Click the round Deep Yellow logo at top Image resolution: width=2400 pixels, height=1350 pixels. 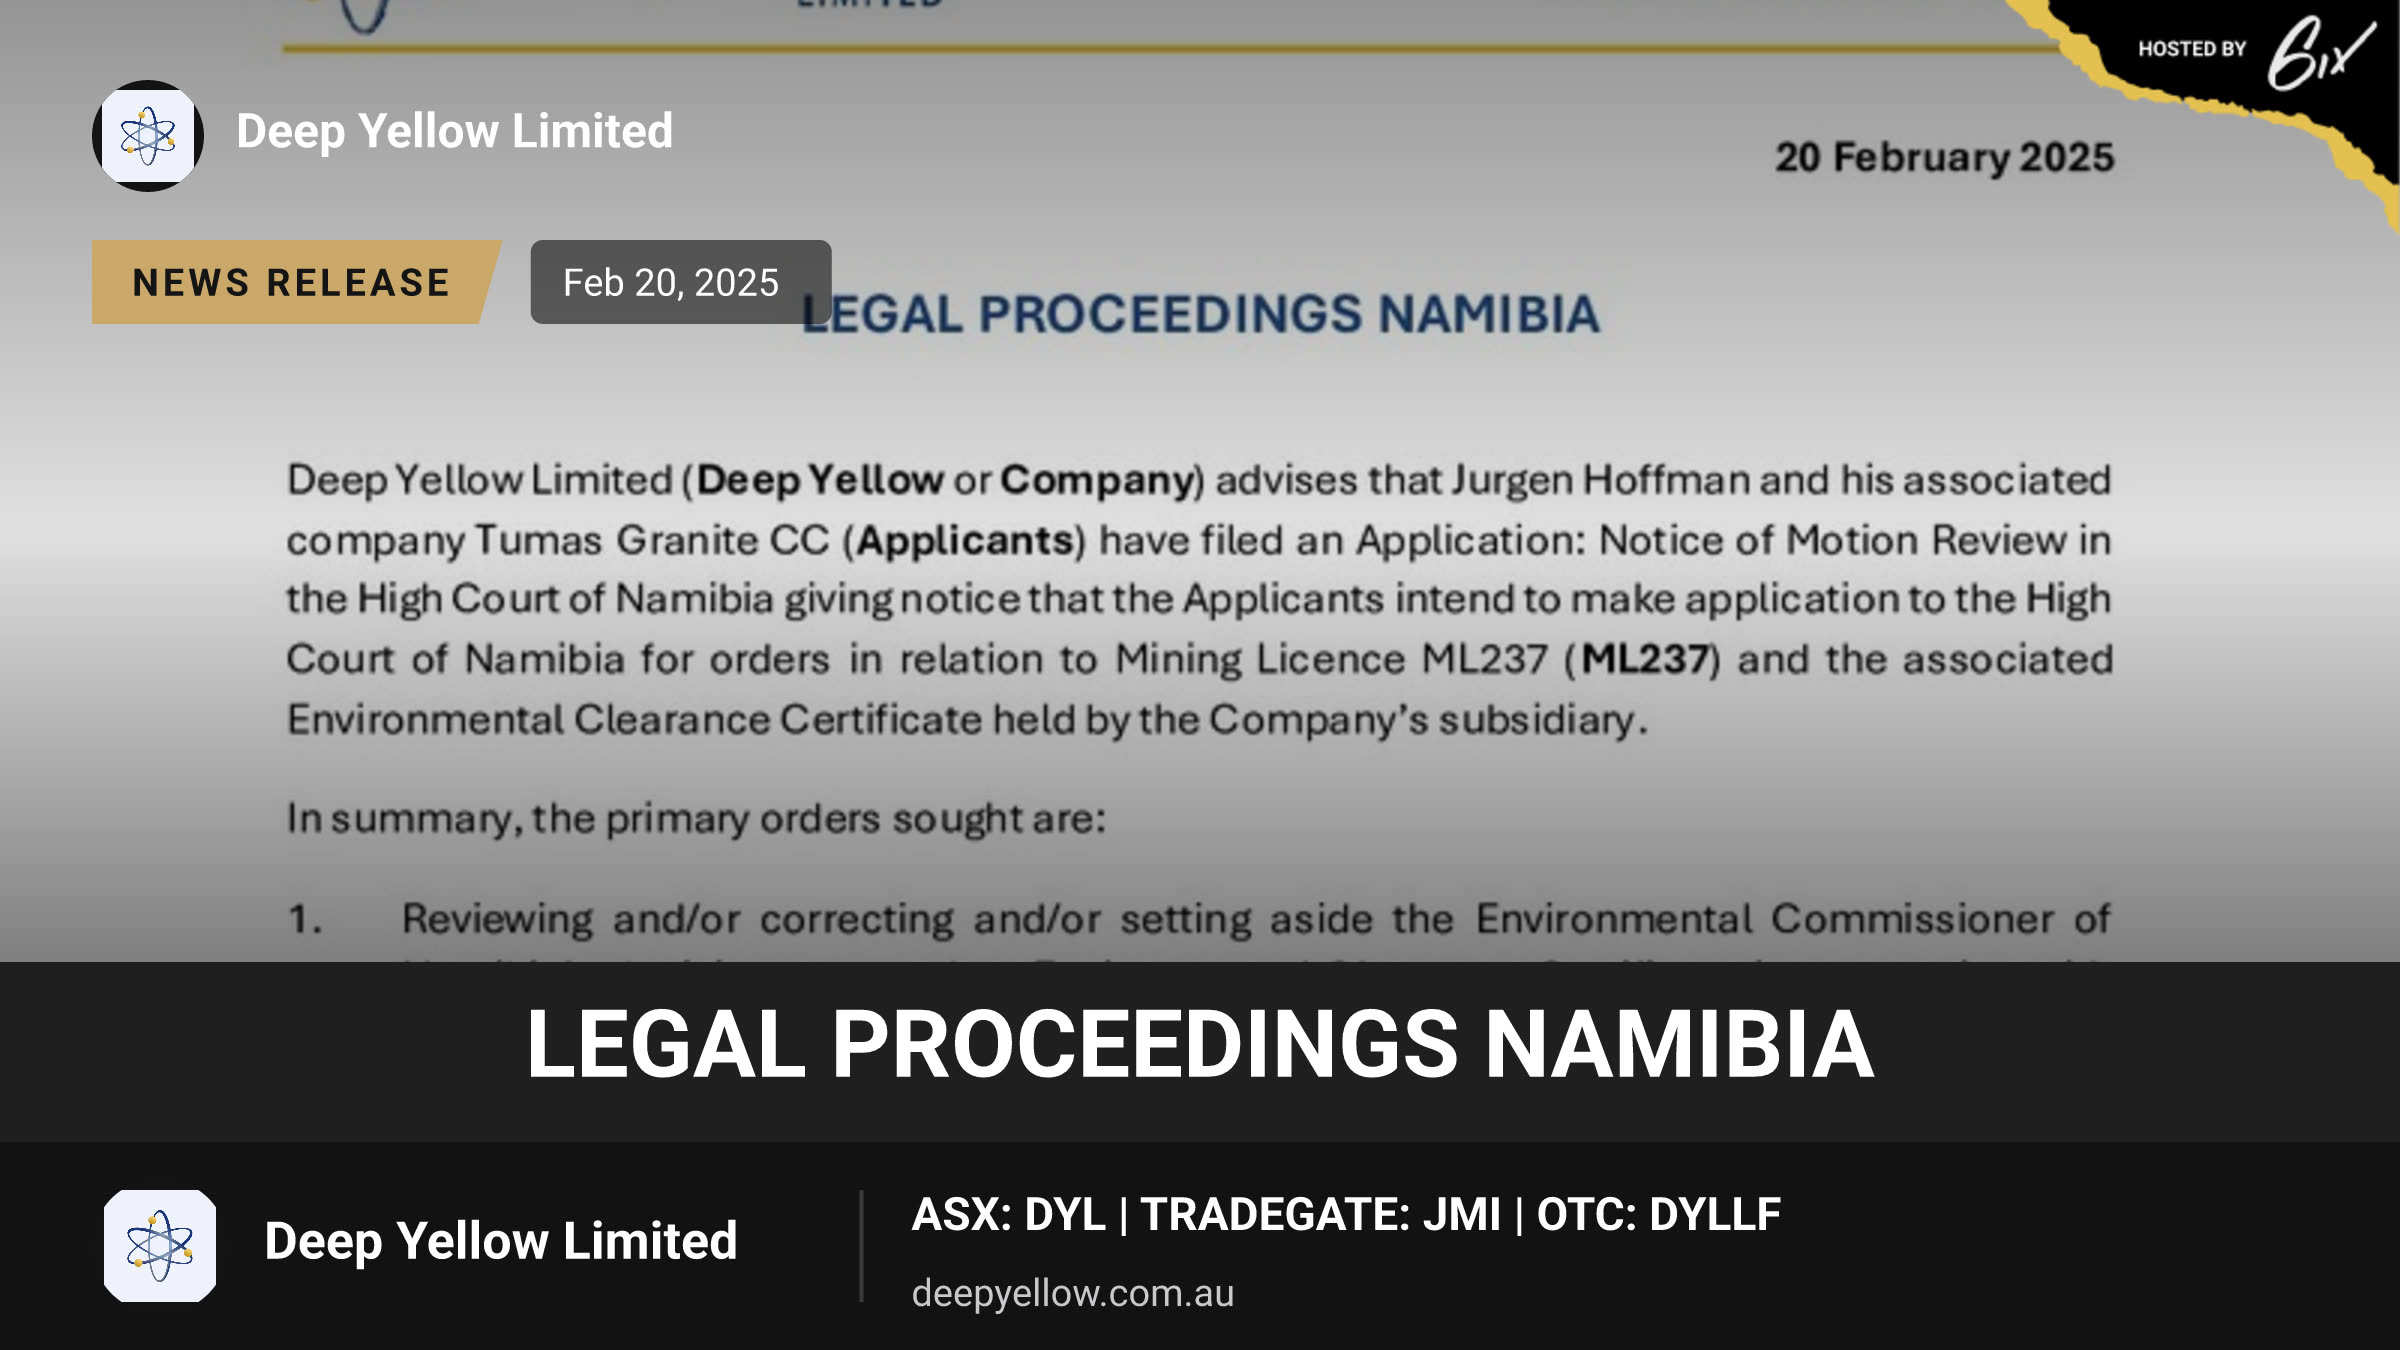[x=148, y=135]
